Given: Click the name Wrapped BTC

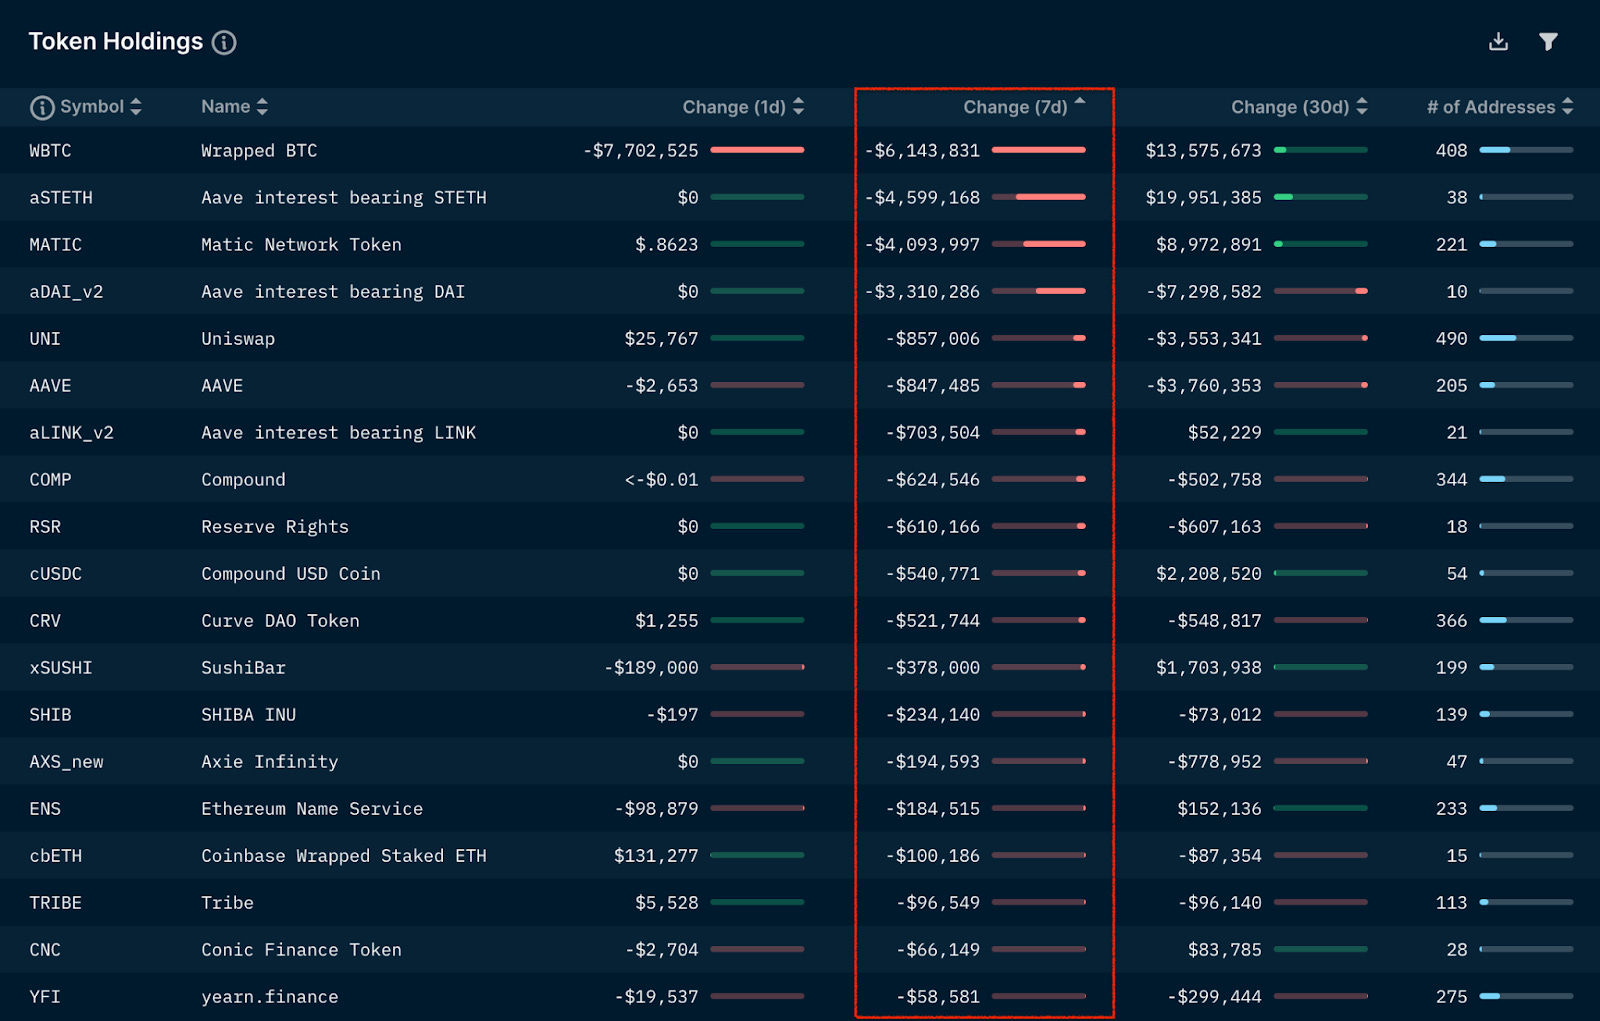Looking at the screenshot, I should 259,150.
